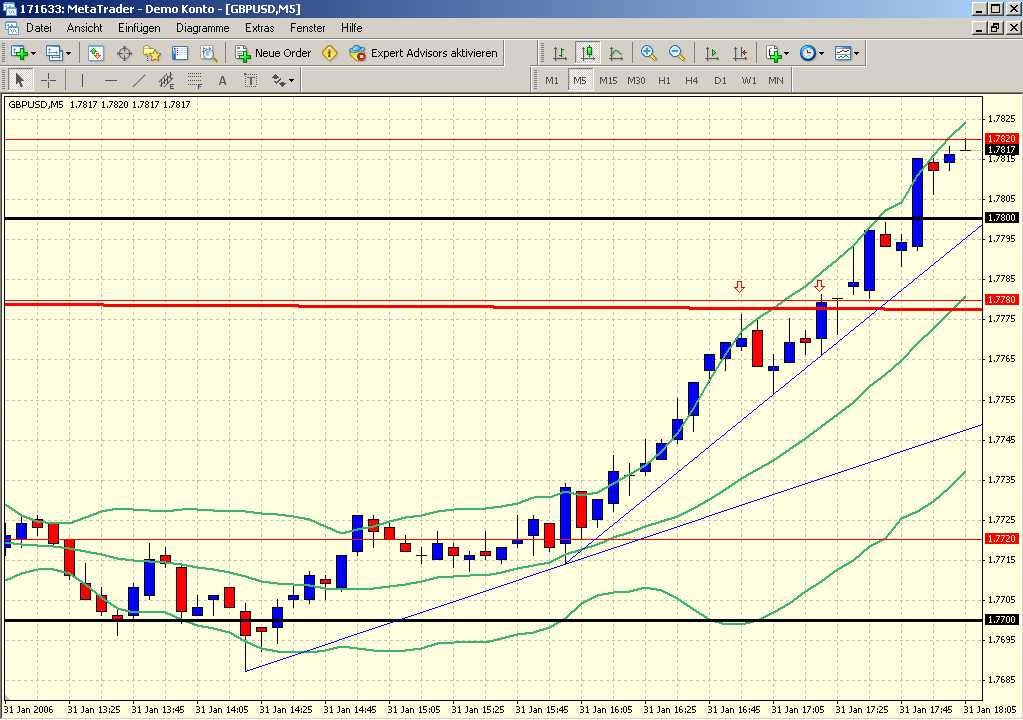Viewport: 1023px width, 720px height.
Task: Click the Neue Order button
Action: pos(273,53)
